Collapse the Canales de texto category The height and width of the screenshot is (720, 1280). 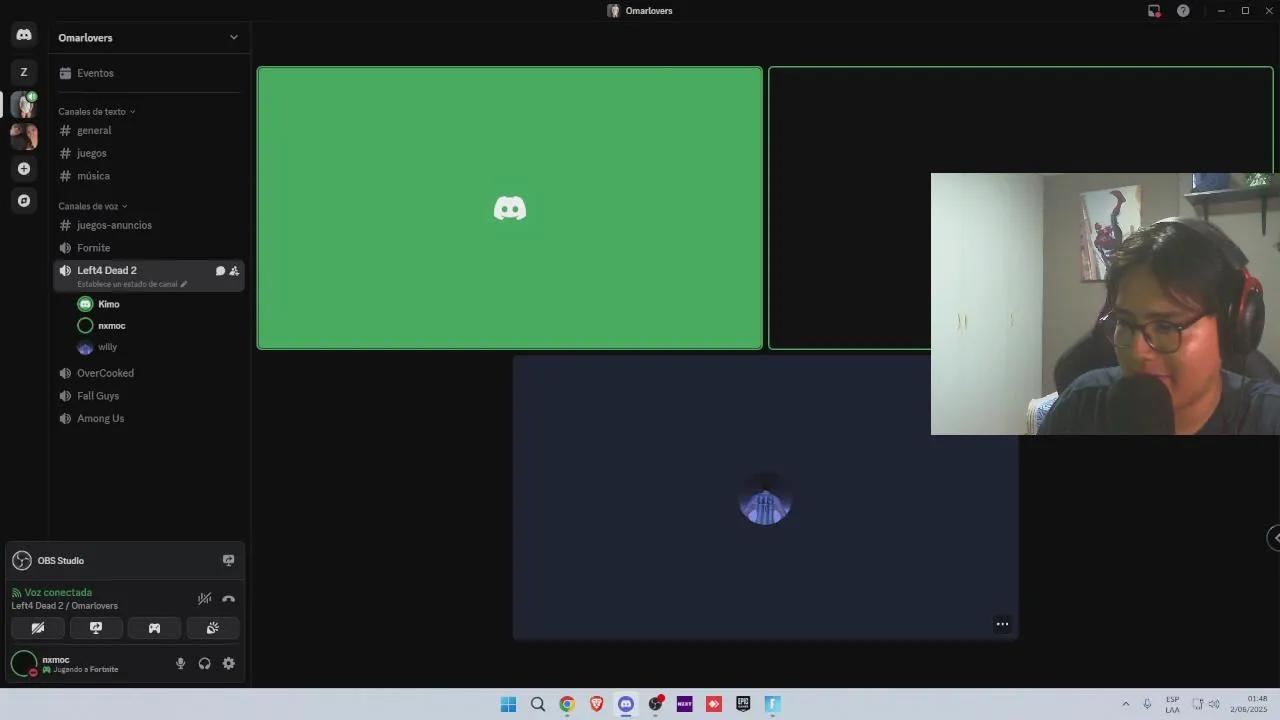pyautogui.click(x=96, y=112)
